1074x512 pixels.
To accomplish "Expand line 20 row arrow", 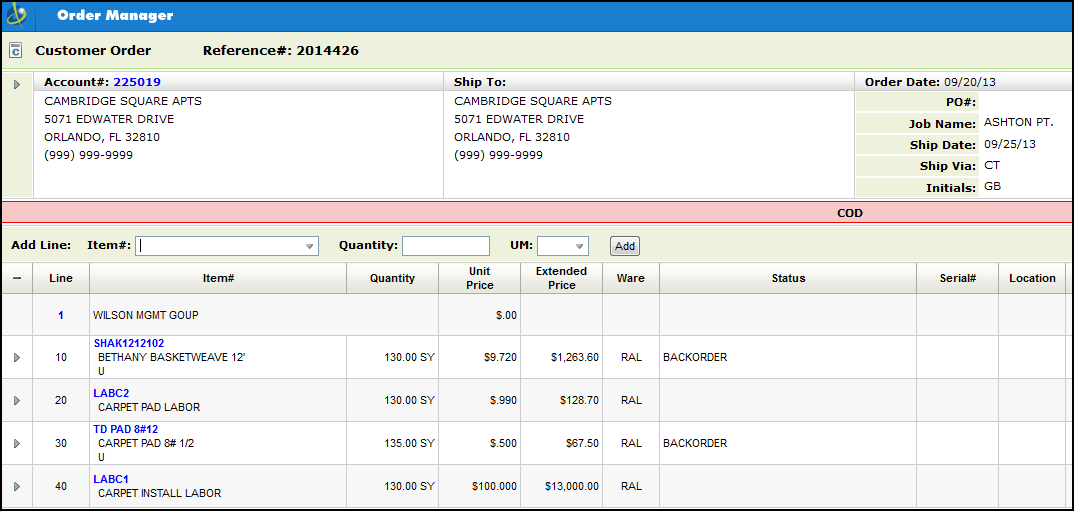I will pos(16,400).
